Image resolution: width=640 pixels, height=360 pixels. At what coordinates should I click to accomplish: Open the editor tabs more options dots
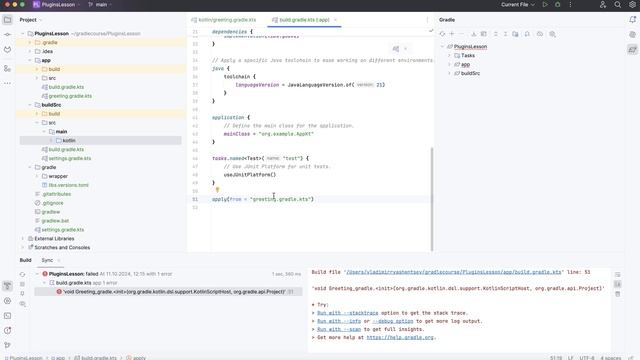pos(427,20)
